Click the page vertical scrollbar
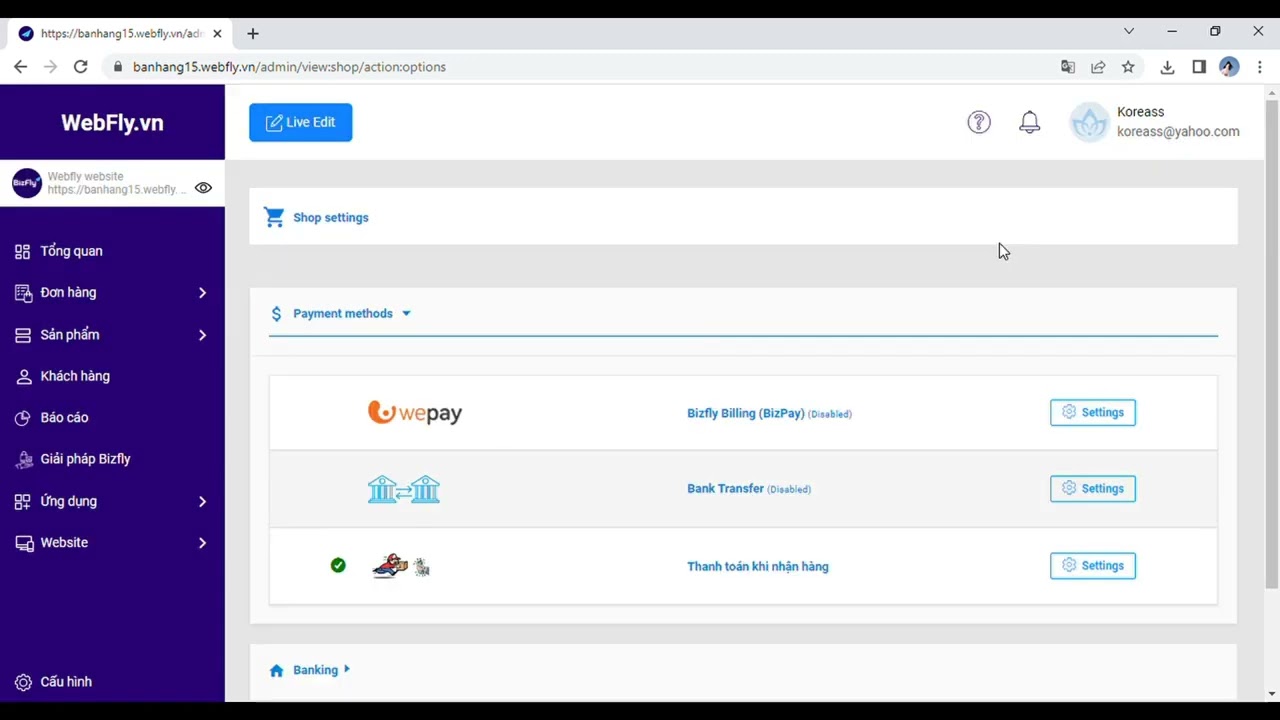Viewport: 1280px width, 720px height. pyautogui.click(x=1271, y=340)
